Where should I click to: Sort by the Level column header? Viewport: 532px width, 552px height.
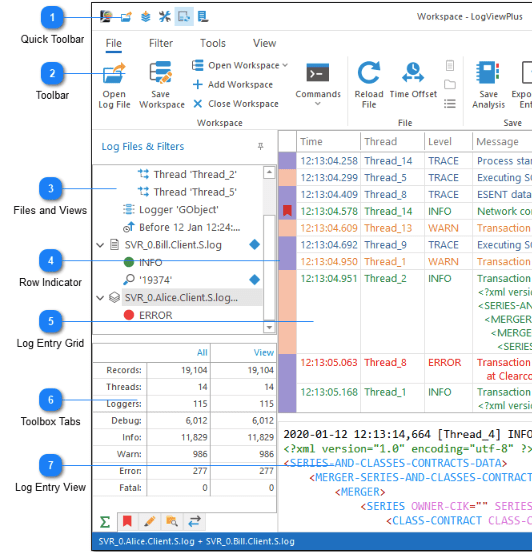[448, 142]
